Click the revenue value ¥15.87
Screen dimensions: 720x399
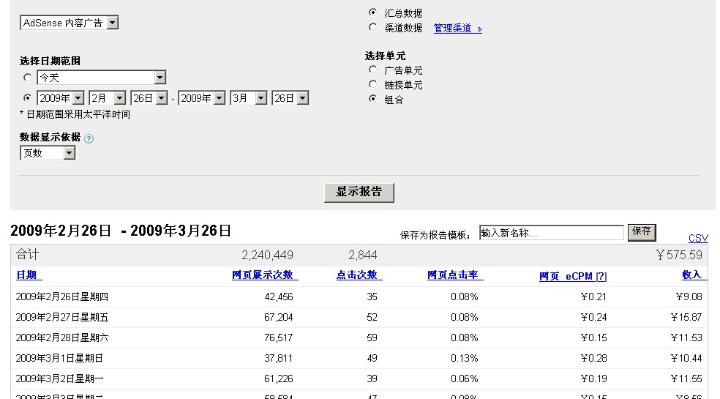686,317
